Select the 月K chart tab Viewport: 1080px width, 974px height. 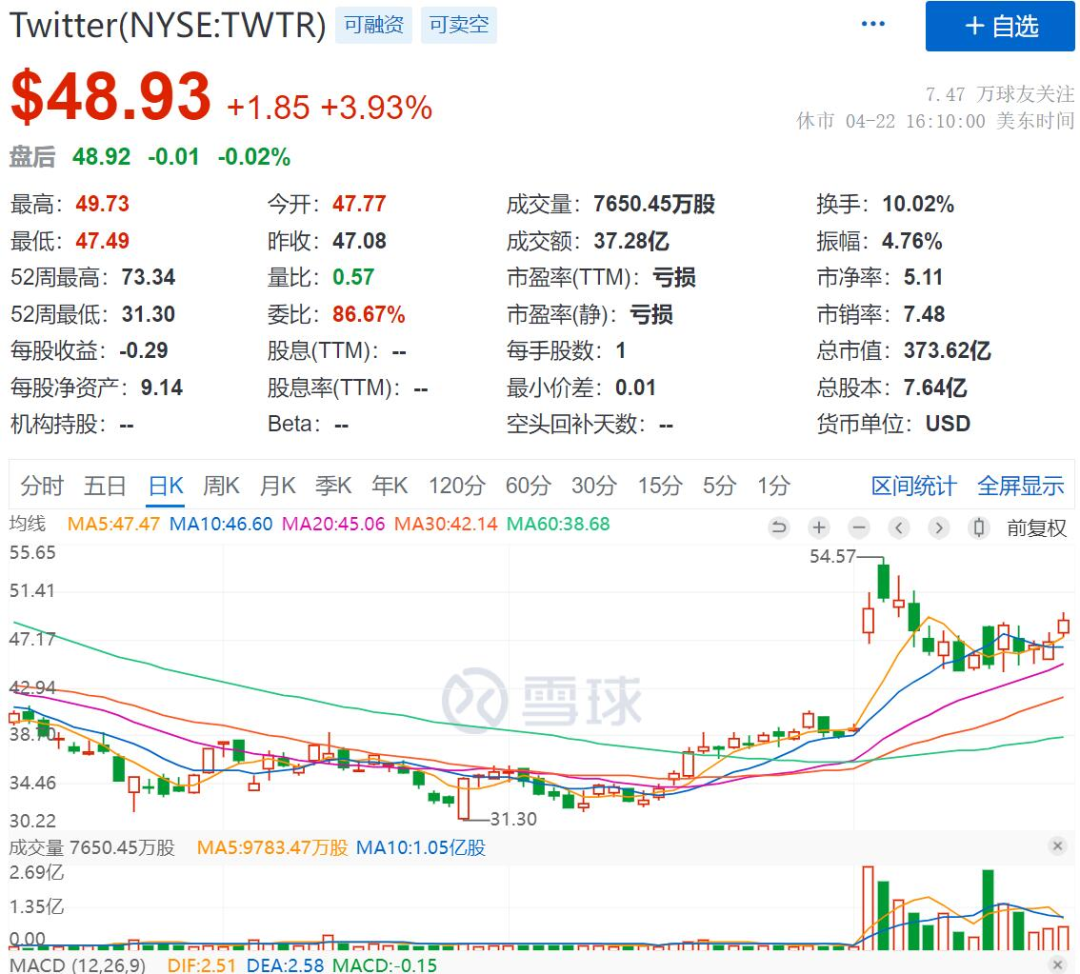tap(278, 486)
